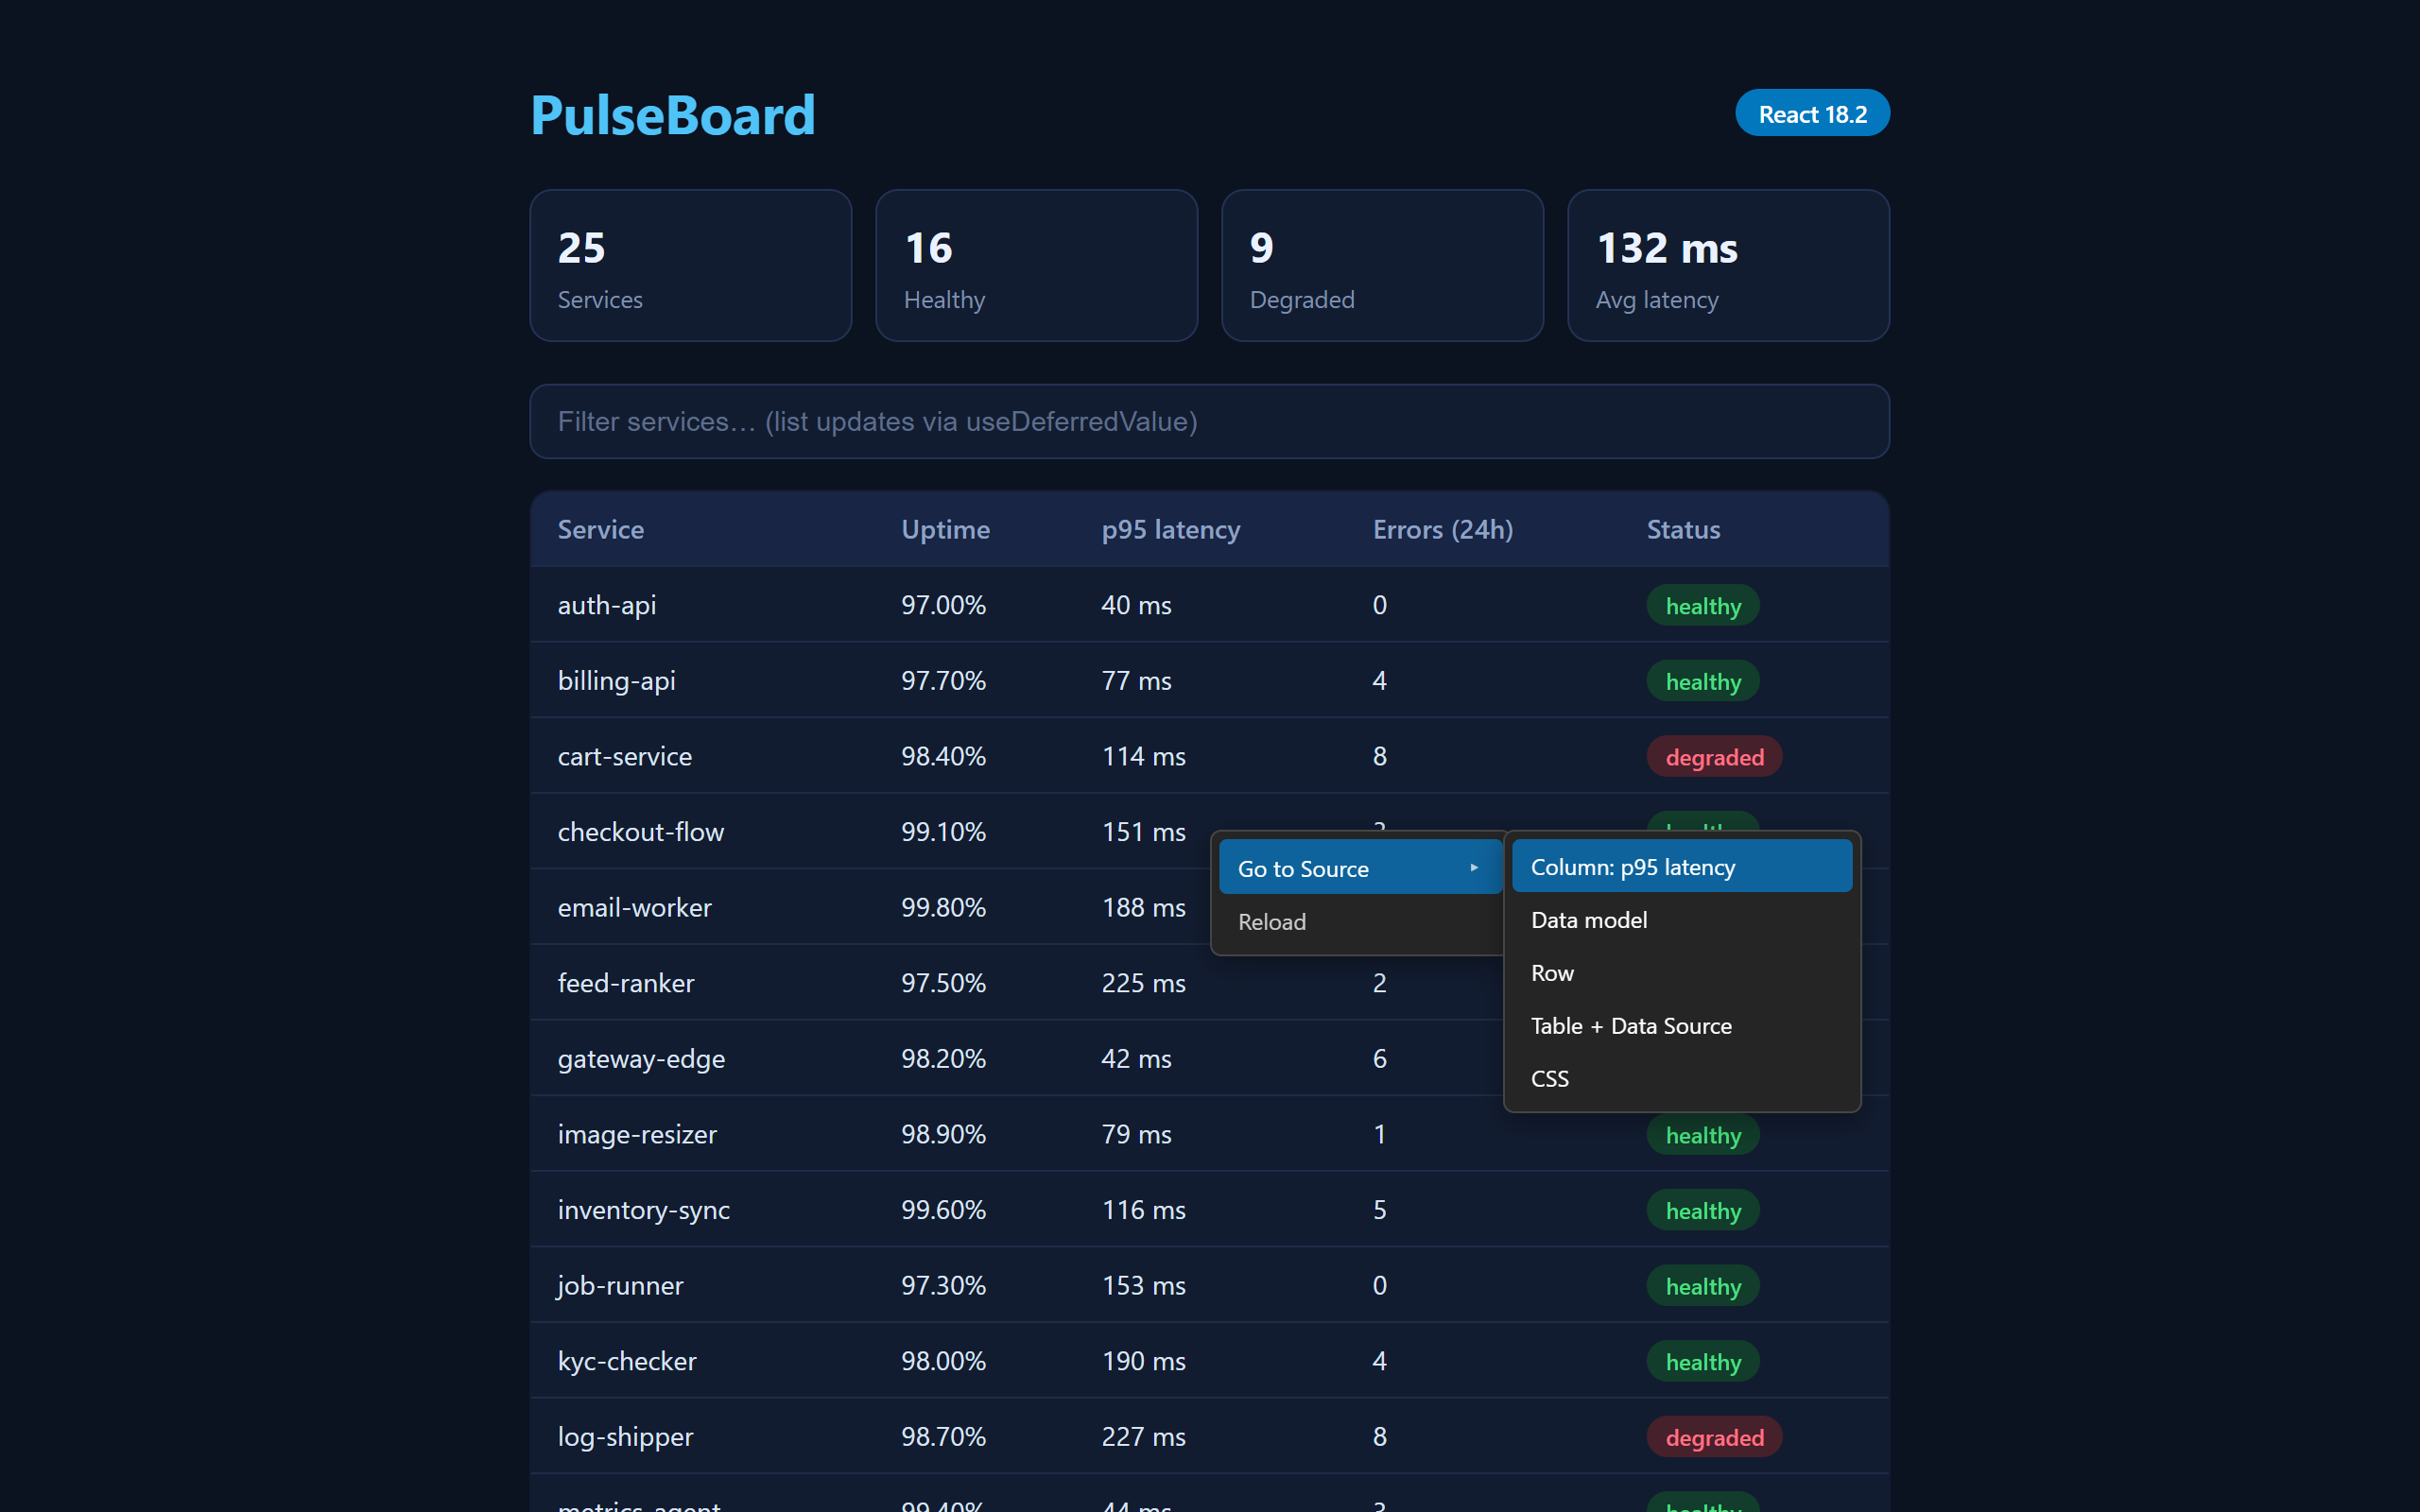Click the p95 latency column header
The image size is (2420, 1512).
(1171, 529)
